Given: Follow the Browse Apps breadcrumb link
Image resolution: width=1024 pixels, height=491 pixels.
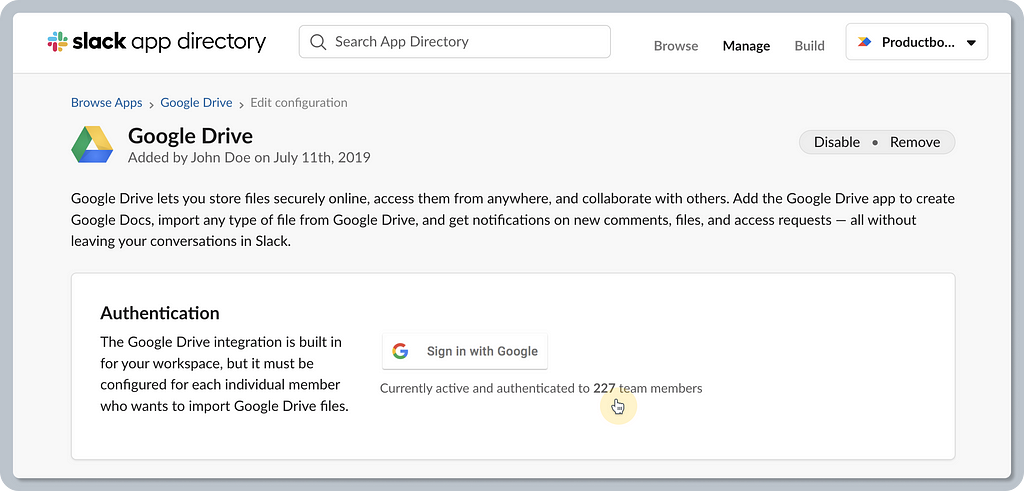Looking at the screenshot, I should (106, 103).
